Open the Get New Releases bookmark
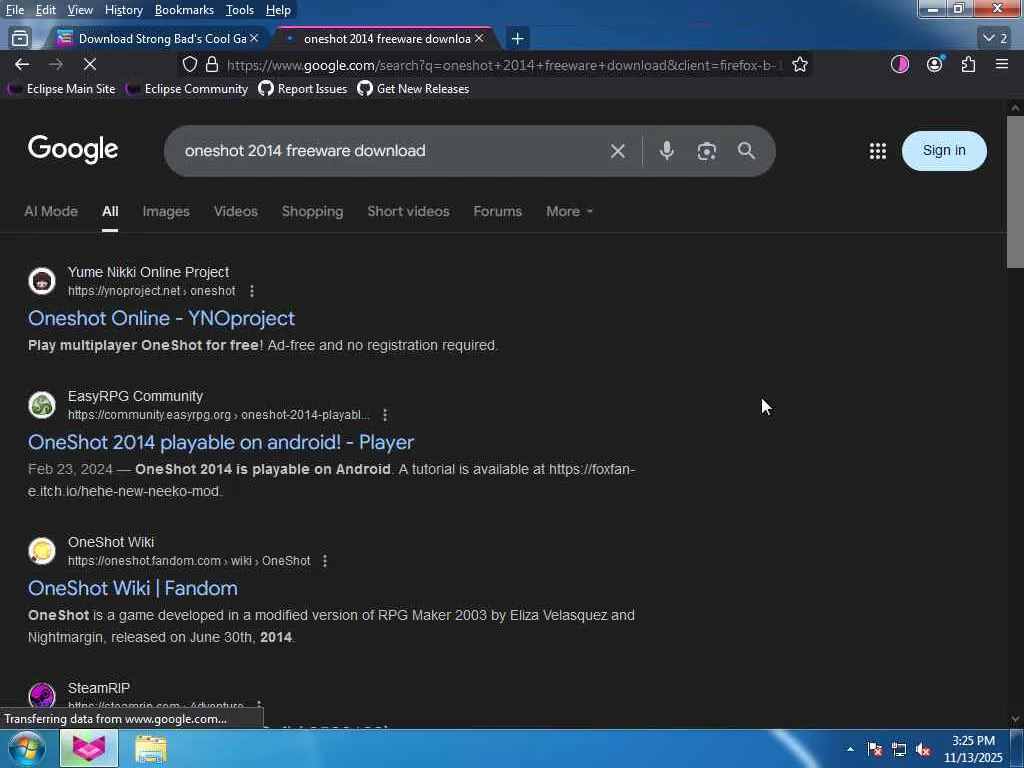1024x768 pixels. pos(413,89)
